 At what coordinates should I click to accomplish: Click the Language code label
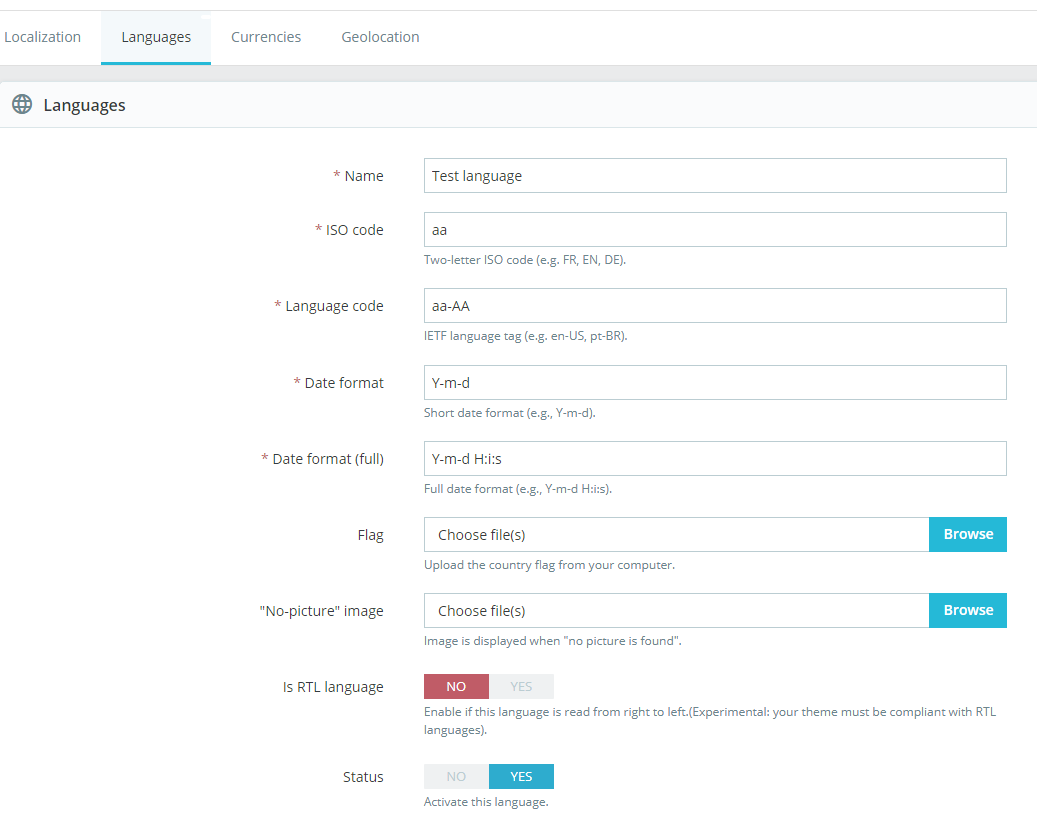334,306
